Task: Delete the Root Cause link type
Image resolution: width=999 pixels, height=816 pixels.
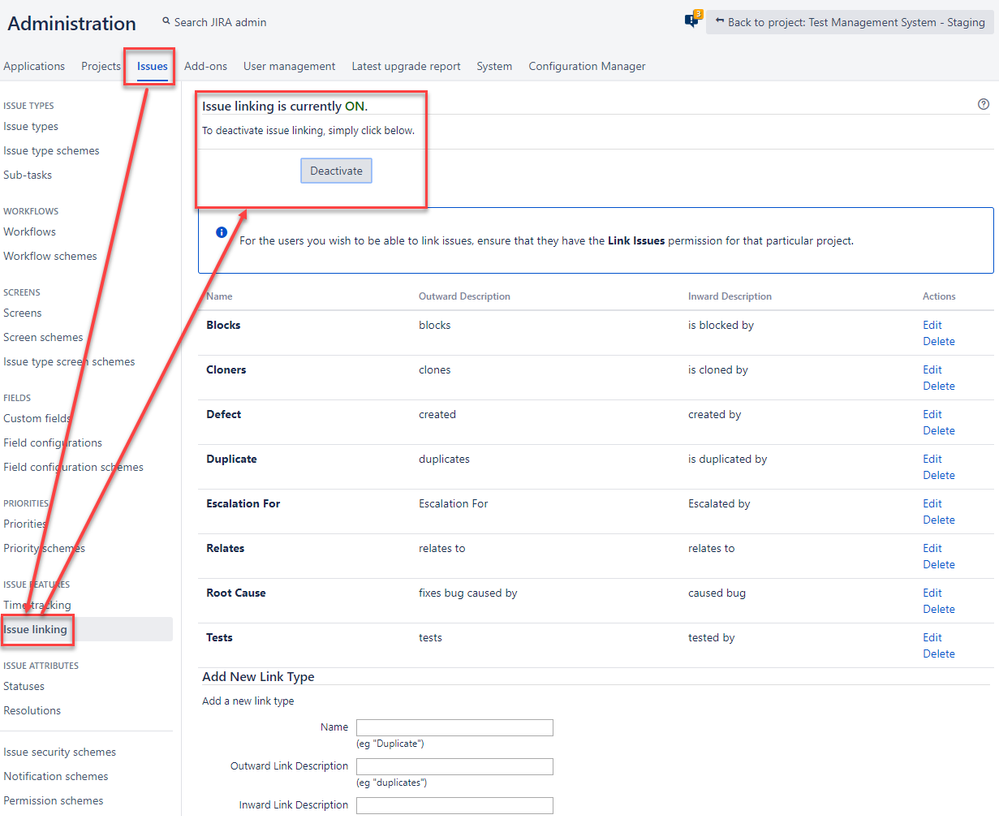Action: 938,609
